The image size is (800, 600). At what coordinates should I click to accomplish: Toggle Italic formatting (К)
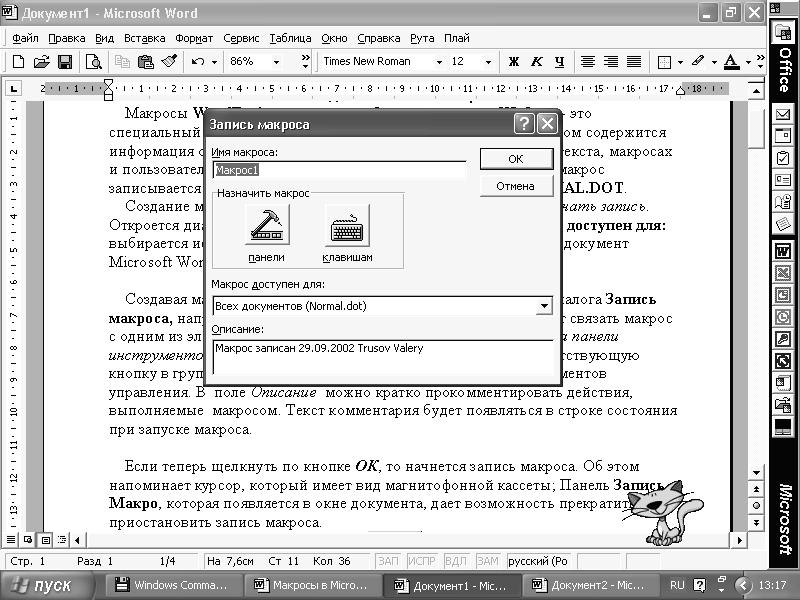point(537,62)
